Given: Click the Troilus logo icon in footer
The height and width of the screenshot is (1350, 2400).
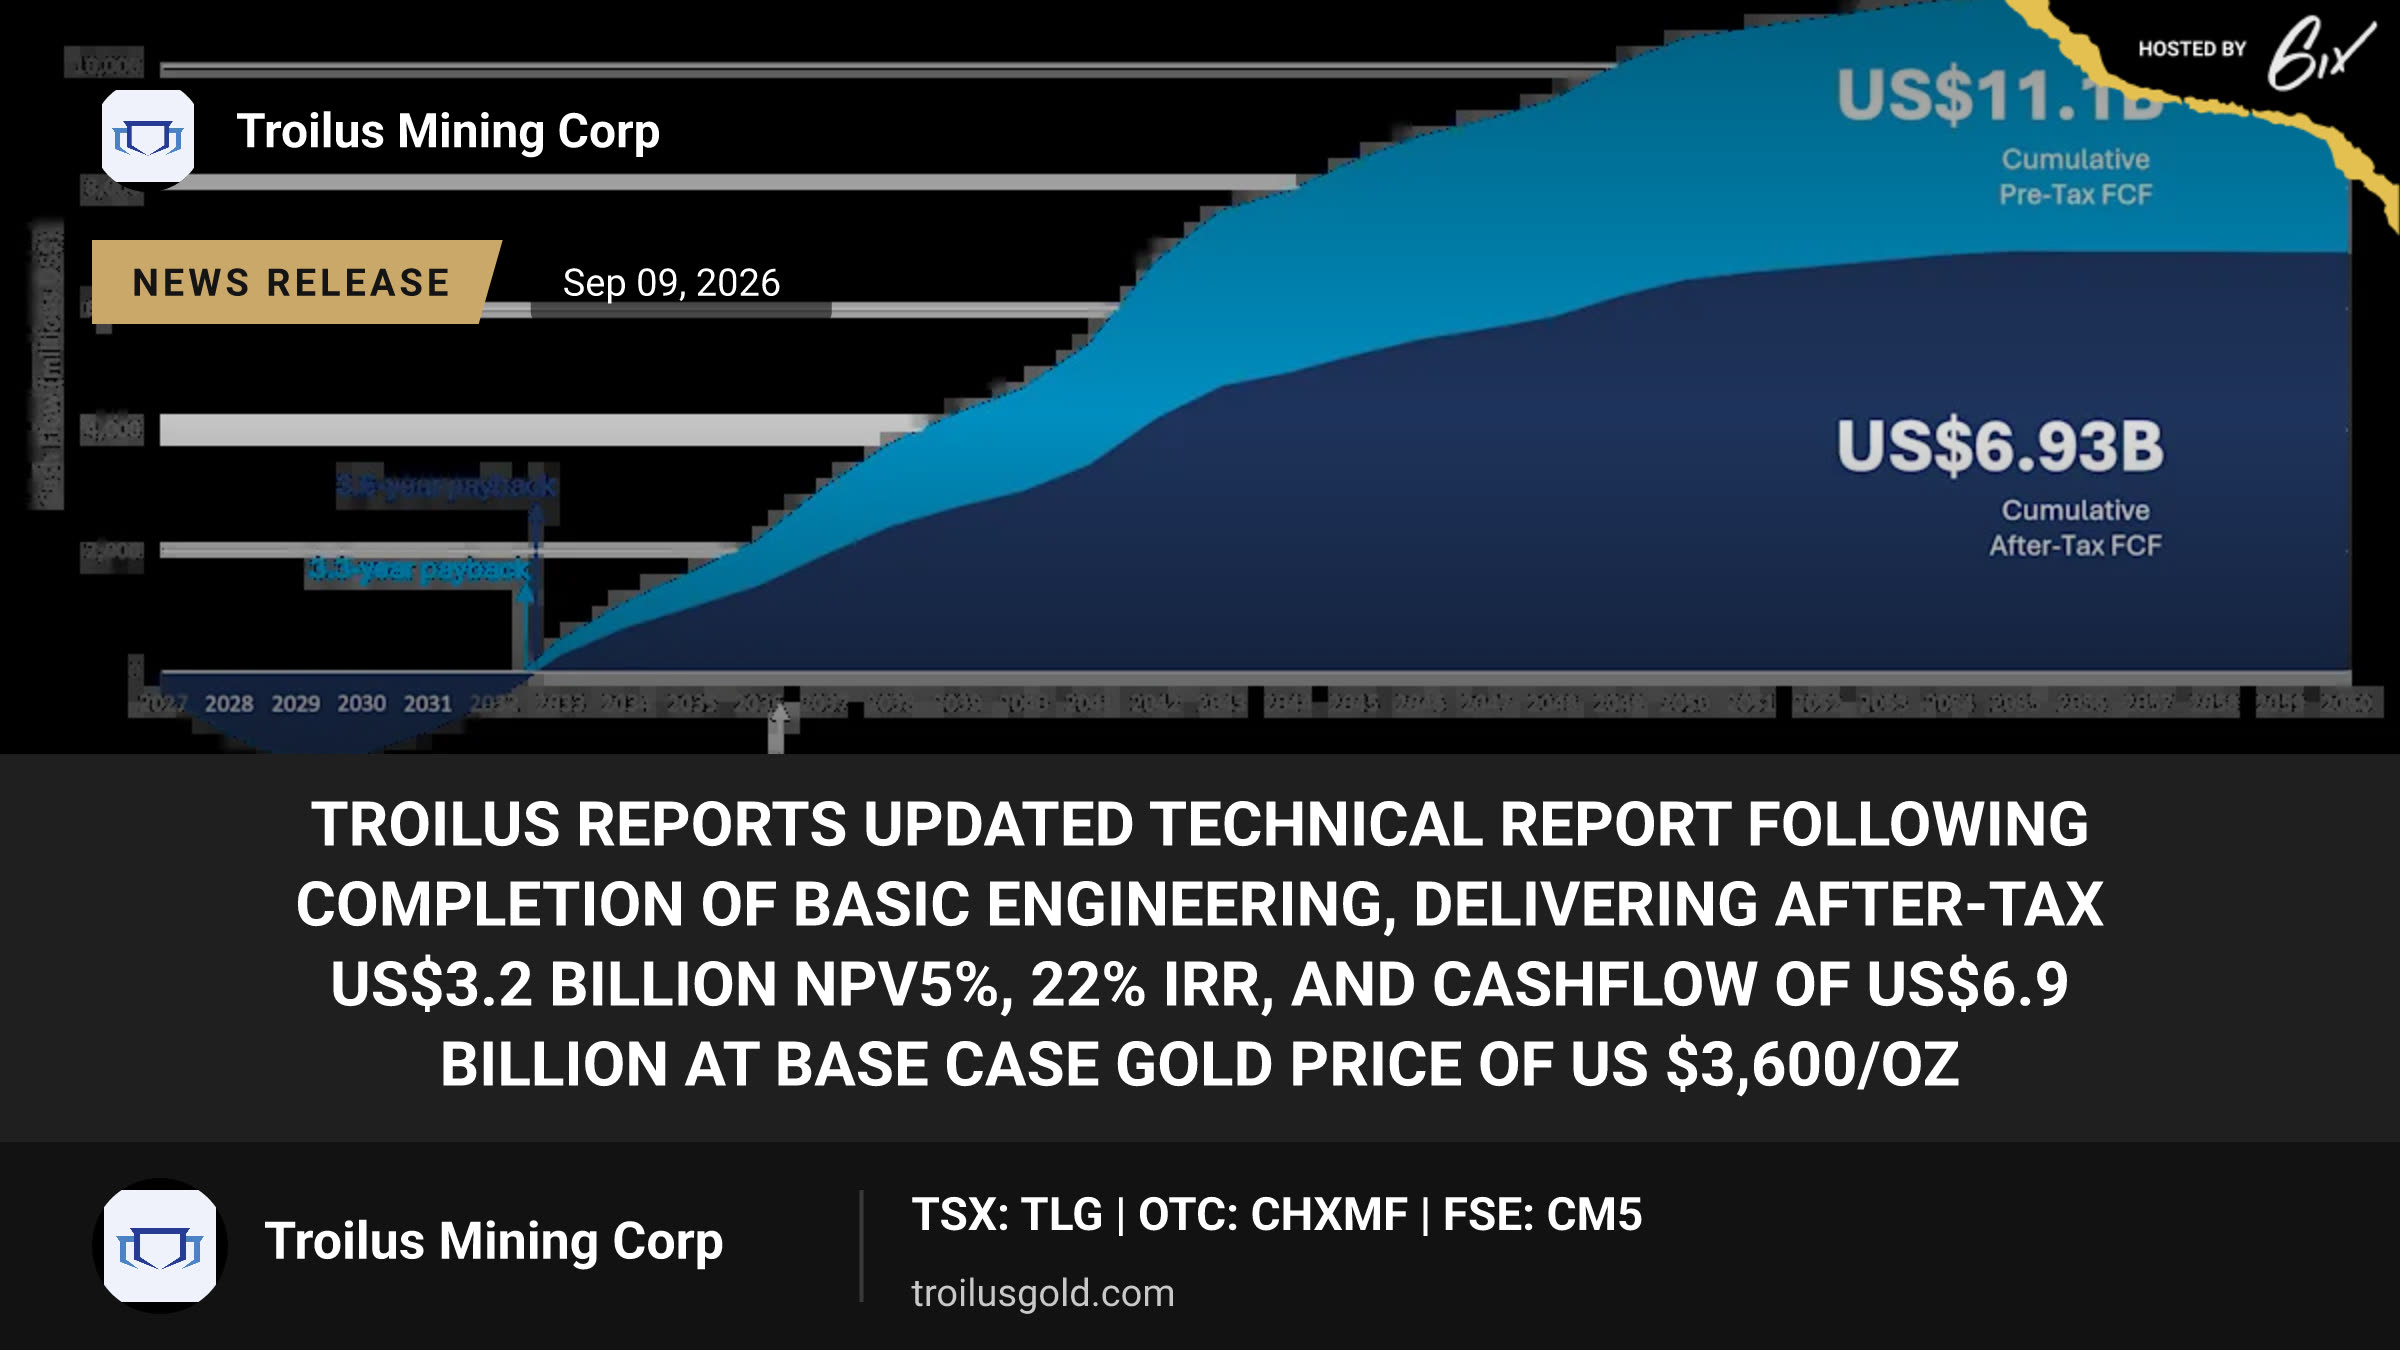Looking at the screenshot, I should coord(160,1246).
